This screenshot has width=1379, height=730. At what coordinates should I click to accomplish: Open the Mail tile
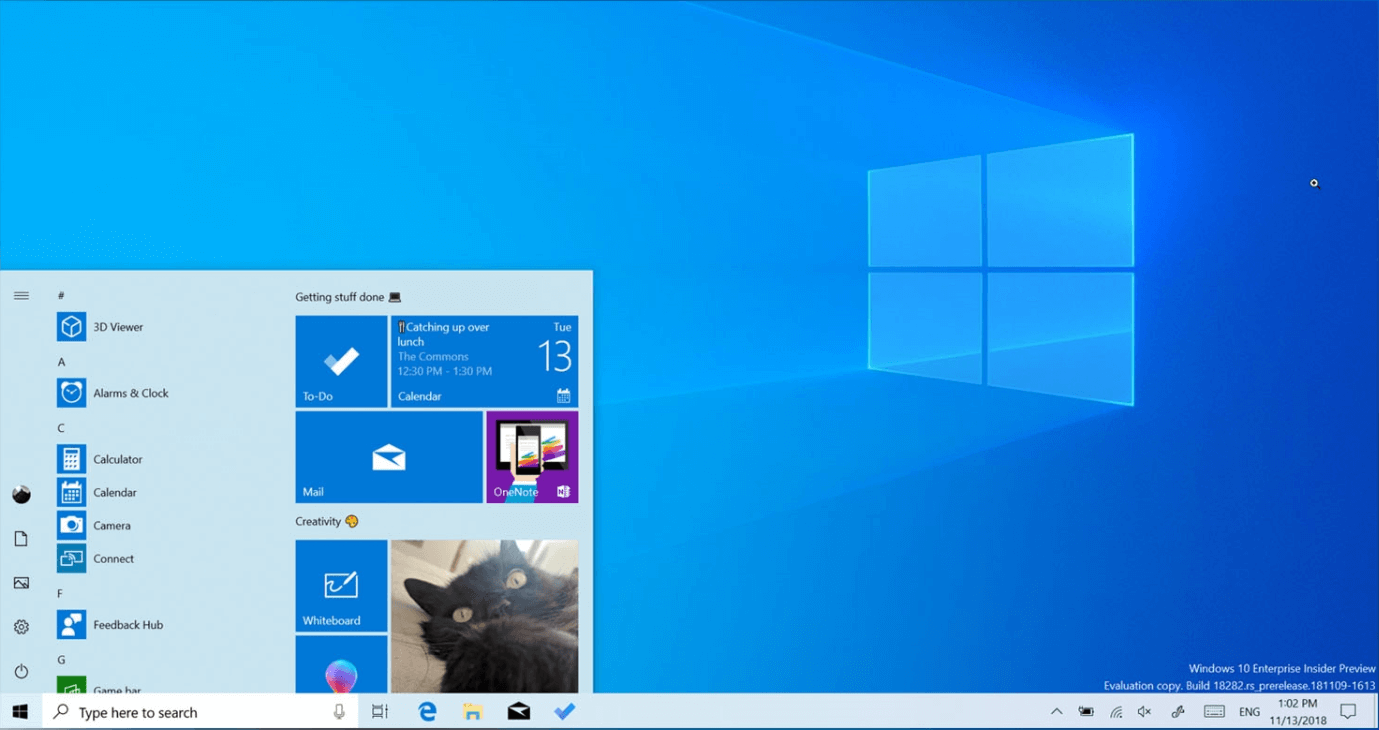coord(389,457)
